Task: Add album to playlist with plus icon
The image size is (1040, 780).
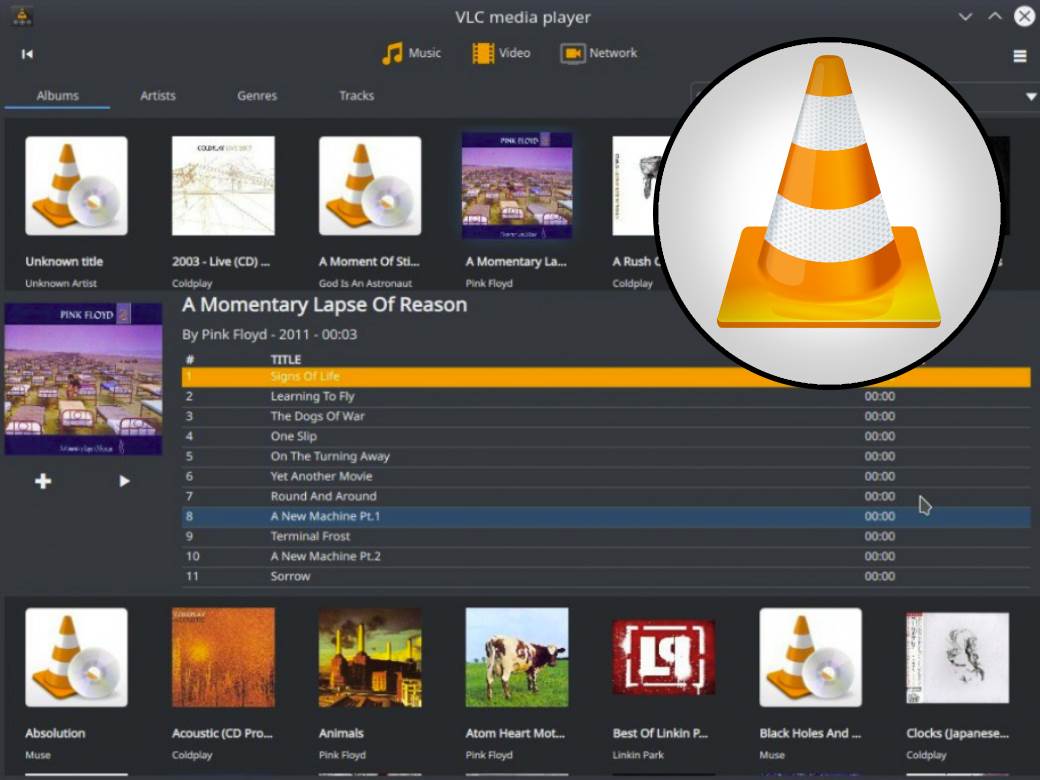Action: (43, 481)
